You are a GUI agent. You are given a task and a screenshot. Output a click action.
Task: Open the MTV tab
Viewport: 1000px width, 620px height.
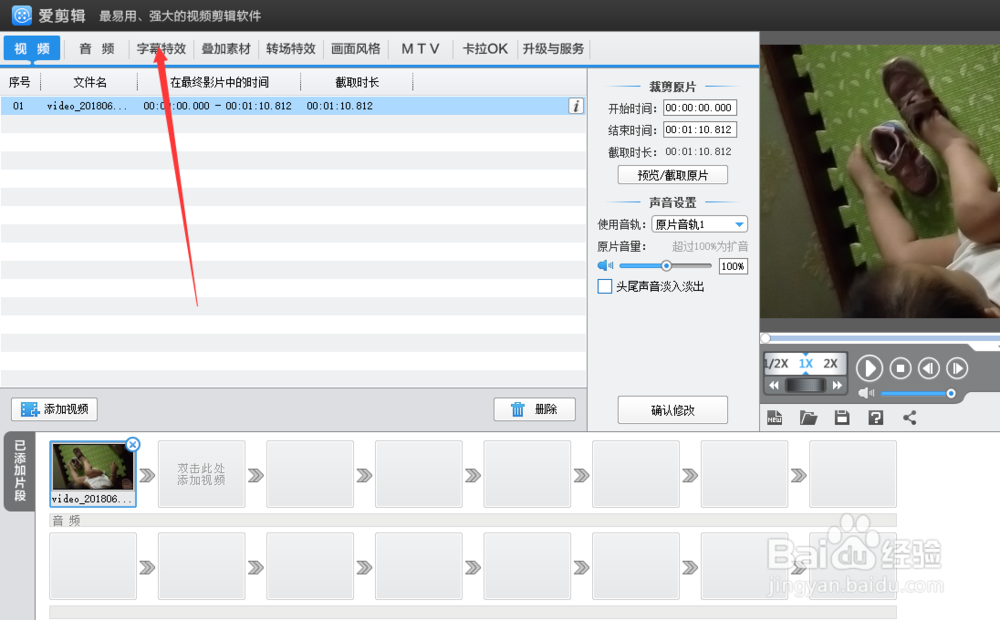[x=420, y=48]
